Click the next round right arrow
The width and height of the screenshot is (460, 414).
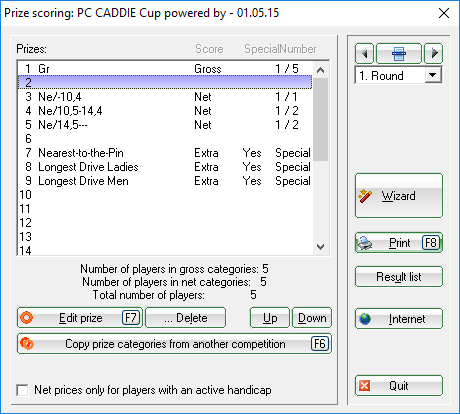coord(434,53)
